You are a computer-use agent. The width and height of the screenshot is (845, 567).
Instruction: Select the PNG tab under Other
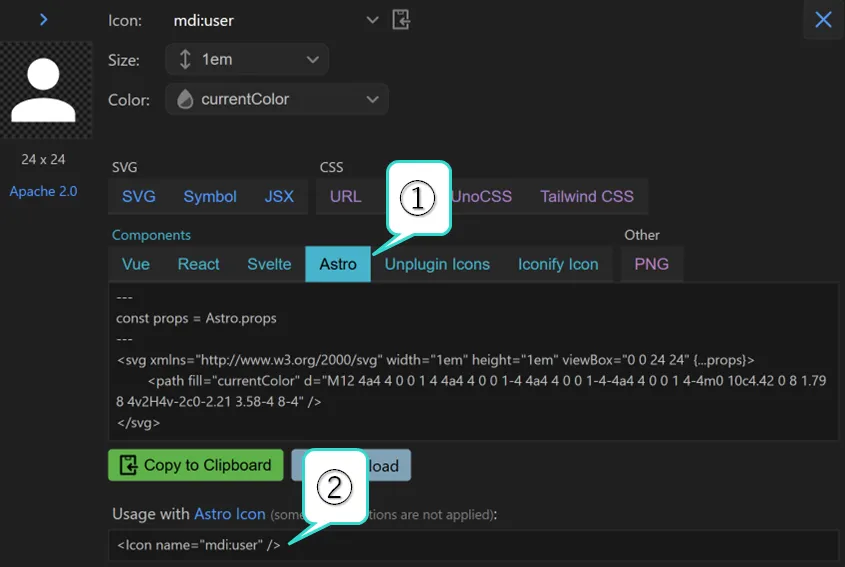click(x=651, y=264)
